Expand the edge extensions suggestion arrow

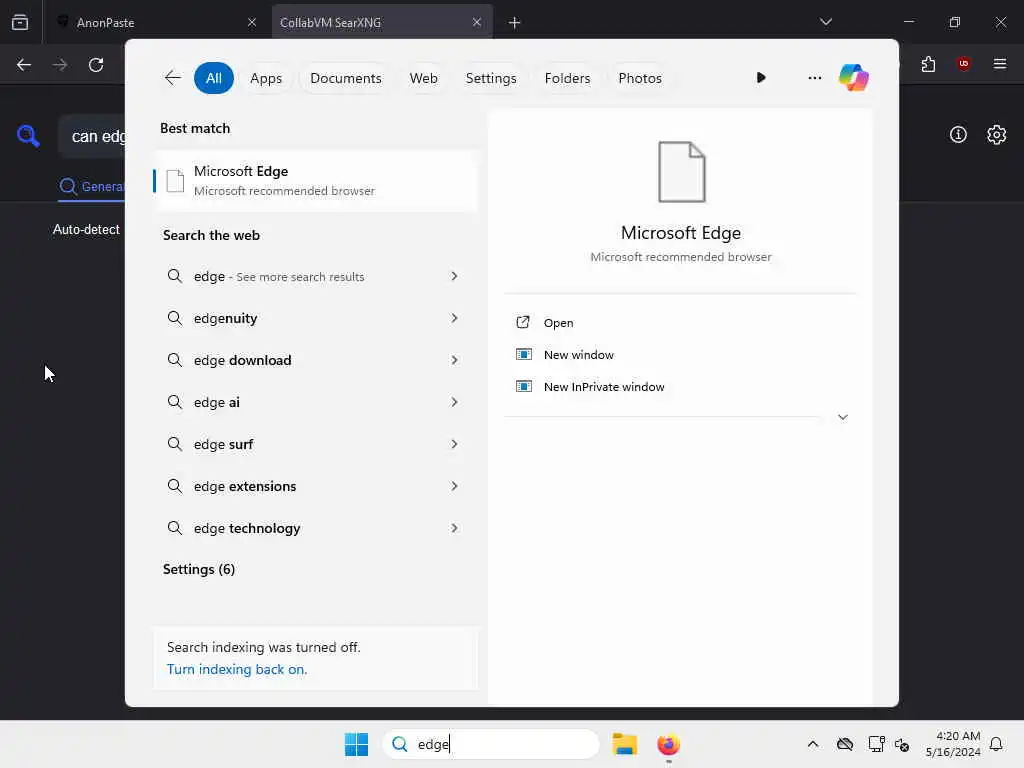(454, 486)
